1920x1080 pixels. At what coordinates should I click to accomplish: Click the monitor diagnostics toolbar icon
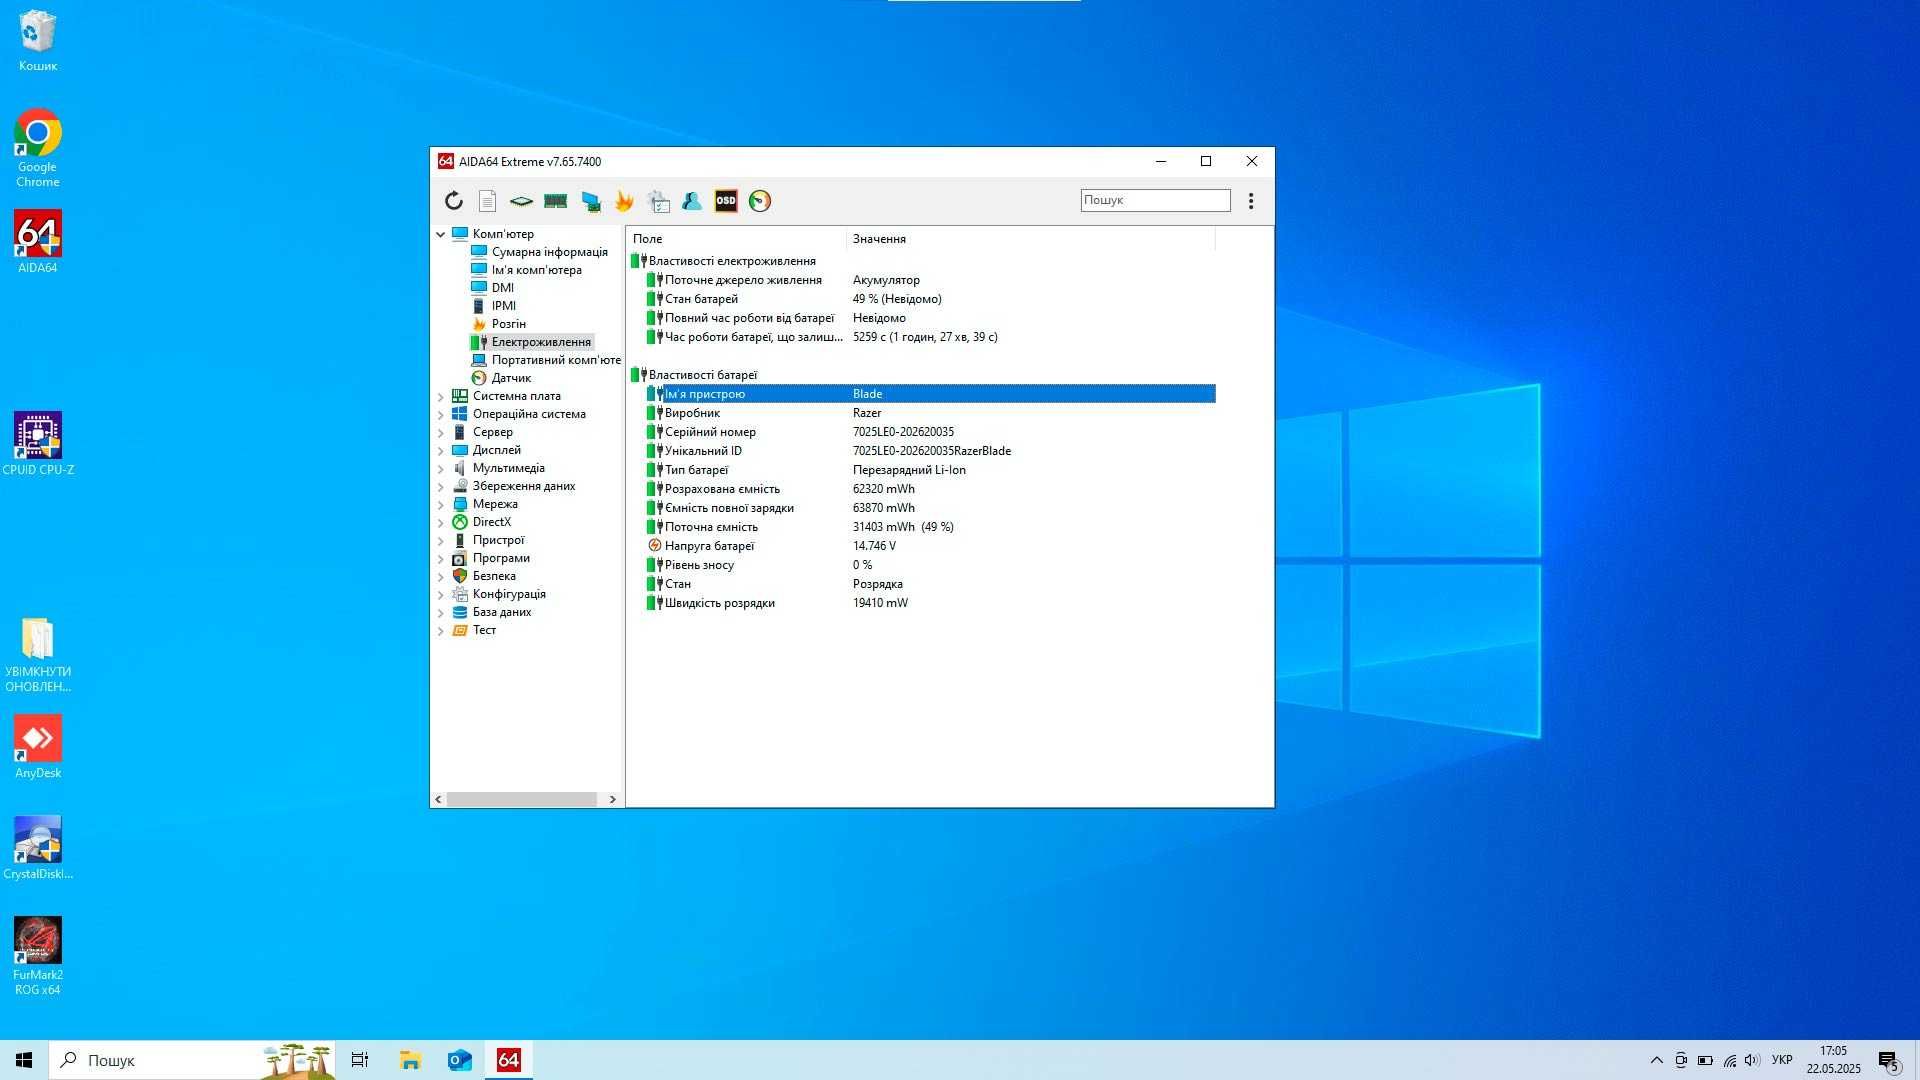click(x=590, y=201)
